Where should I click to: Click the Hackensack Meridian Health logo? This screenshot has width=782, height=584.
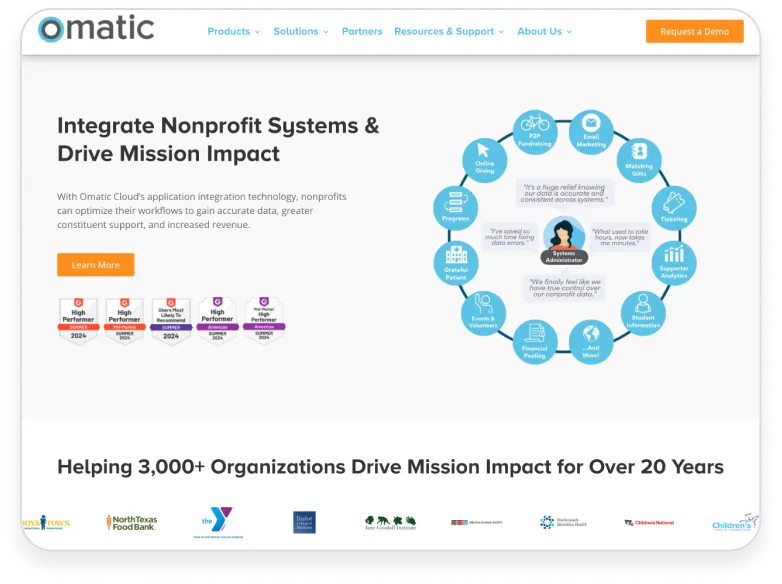tap(563, 523)
